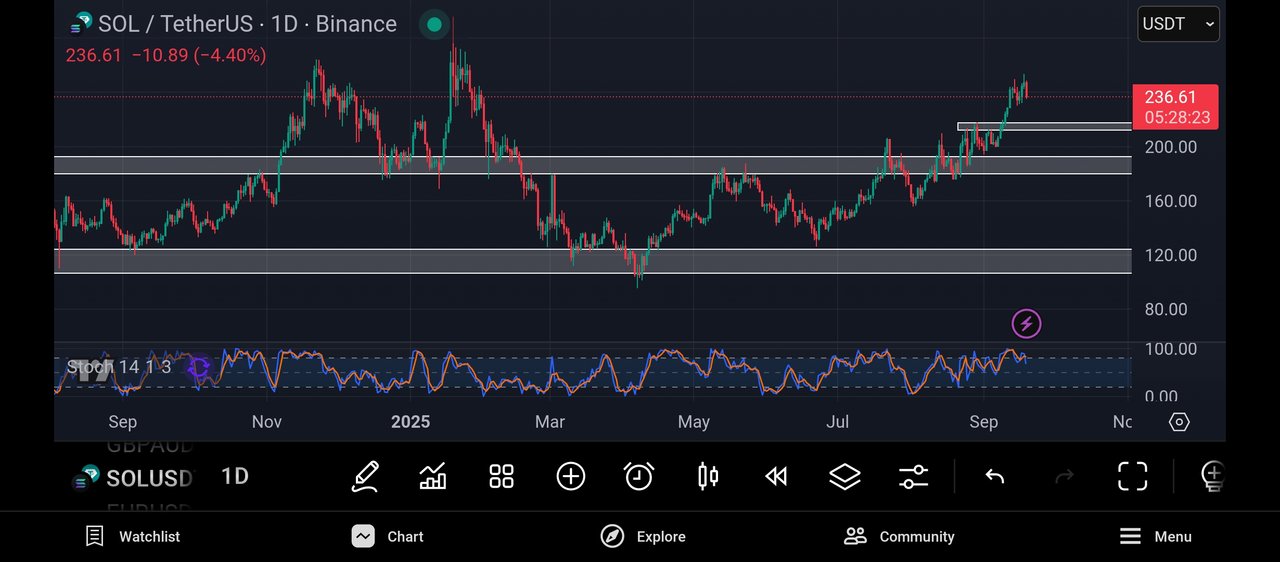
Task: Open the drawing tools pencil icon
Action: click(365, 476)
